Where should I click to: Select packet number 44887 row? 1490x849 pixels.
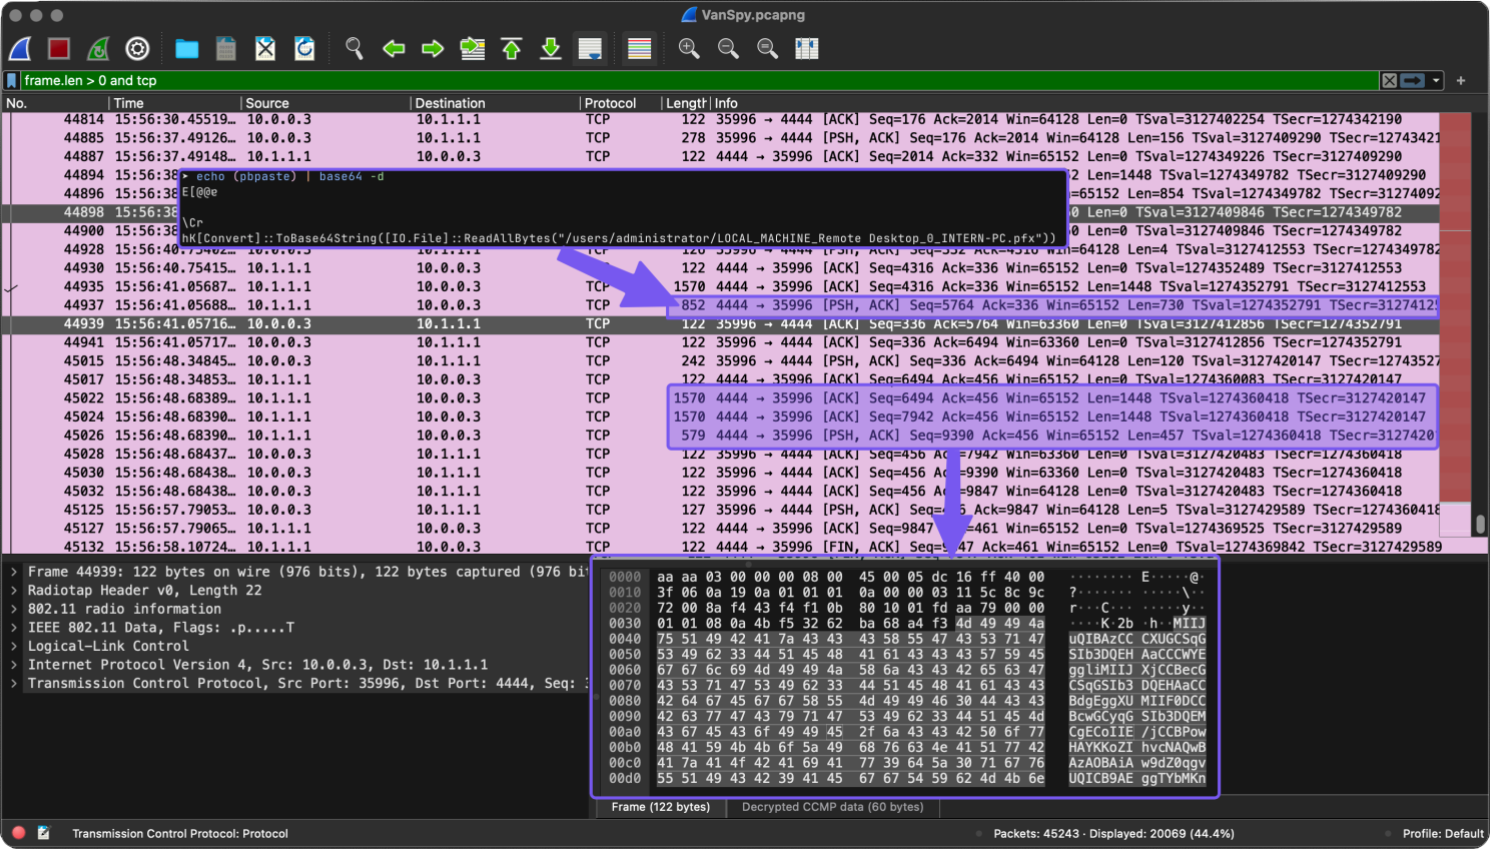(720, 156)
